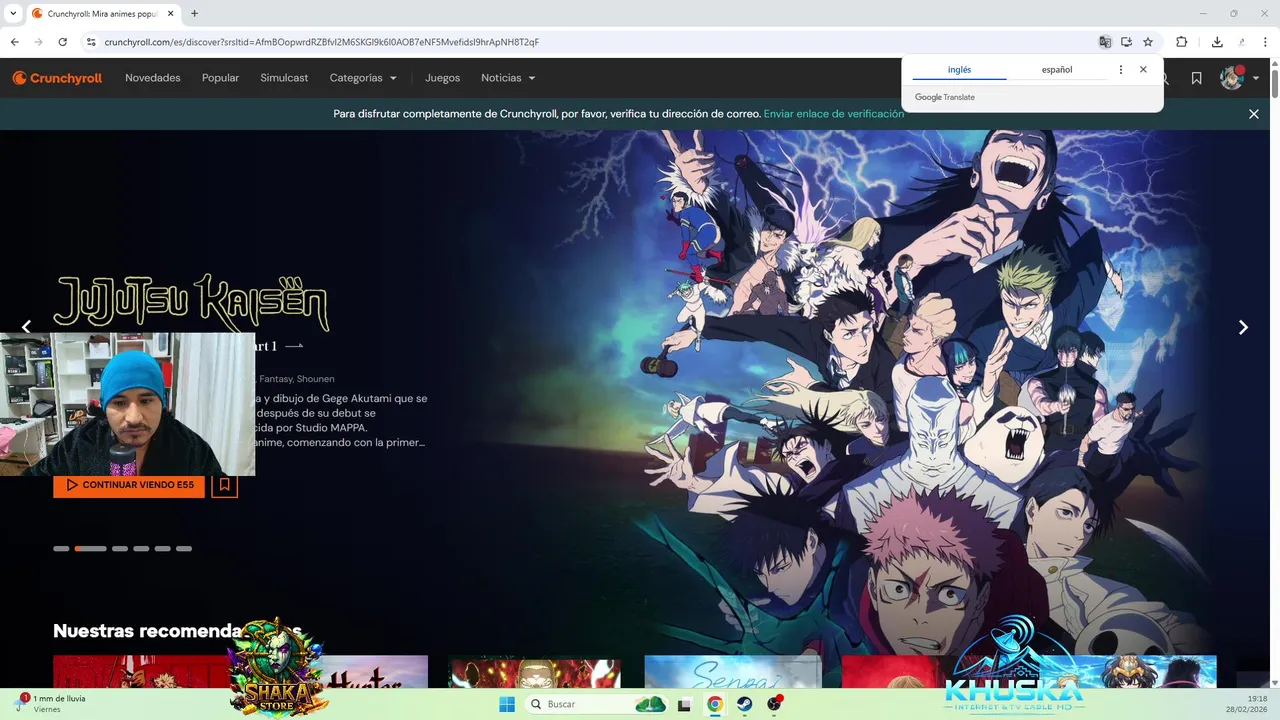This screenshot has height=720, width=1280.
Task: Open the Jujutsu Kaisen title logo
Action: coord(191,301)
